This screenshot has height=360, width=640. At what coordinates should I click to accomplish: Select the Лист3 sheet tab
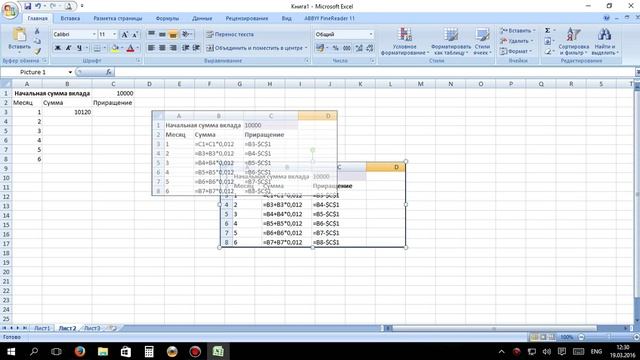(92, 328)
